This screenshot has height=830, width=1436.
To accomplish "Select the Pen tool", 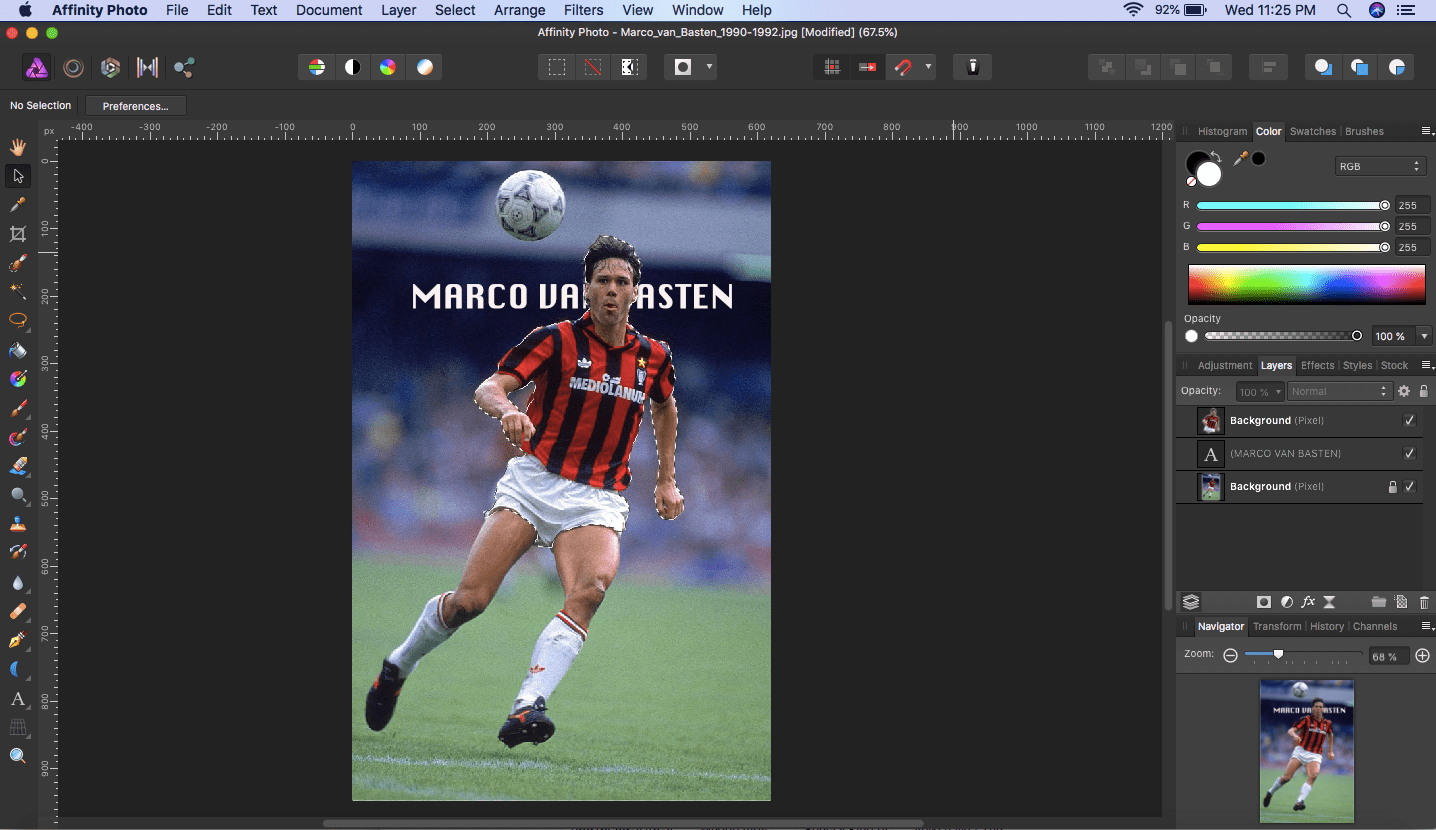I will [18, 640].
